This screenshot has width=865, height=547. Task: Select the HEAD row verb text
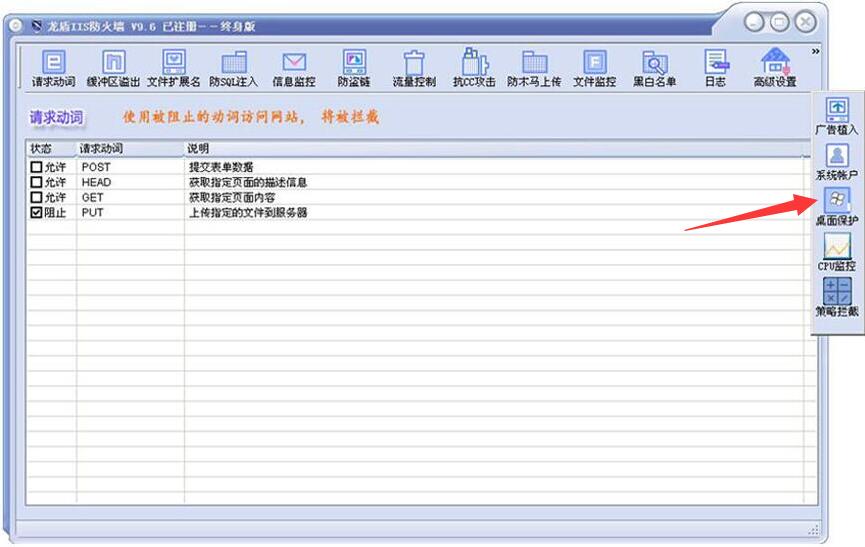96,182
